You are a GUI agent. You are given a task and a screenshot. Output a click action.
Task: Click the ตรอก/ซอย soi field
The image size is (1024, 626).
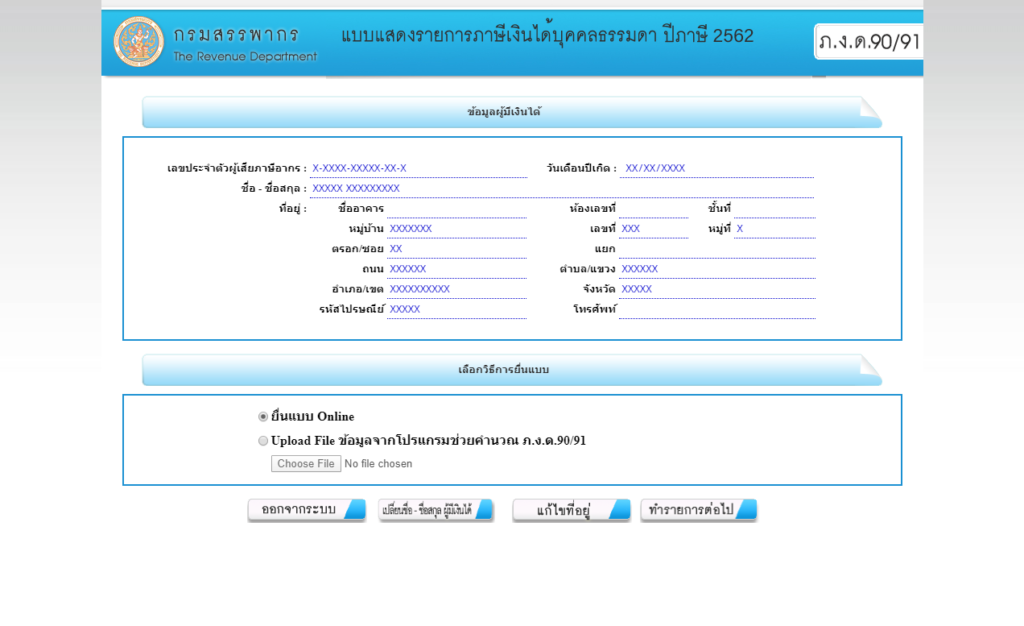[456, 249]
